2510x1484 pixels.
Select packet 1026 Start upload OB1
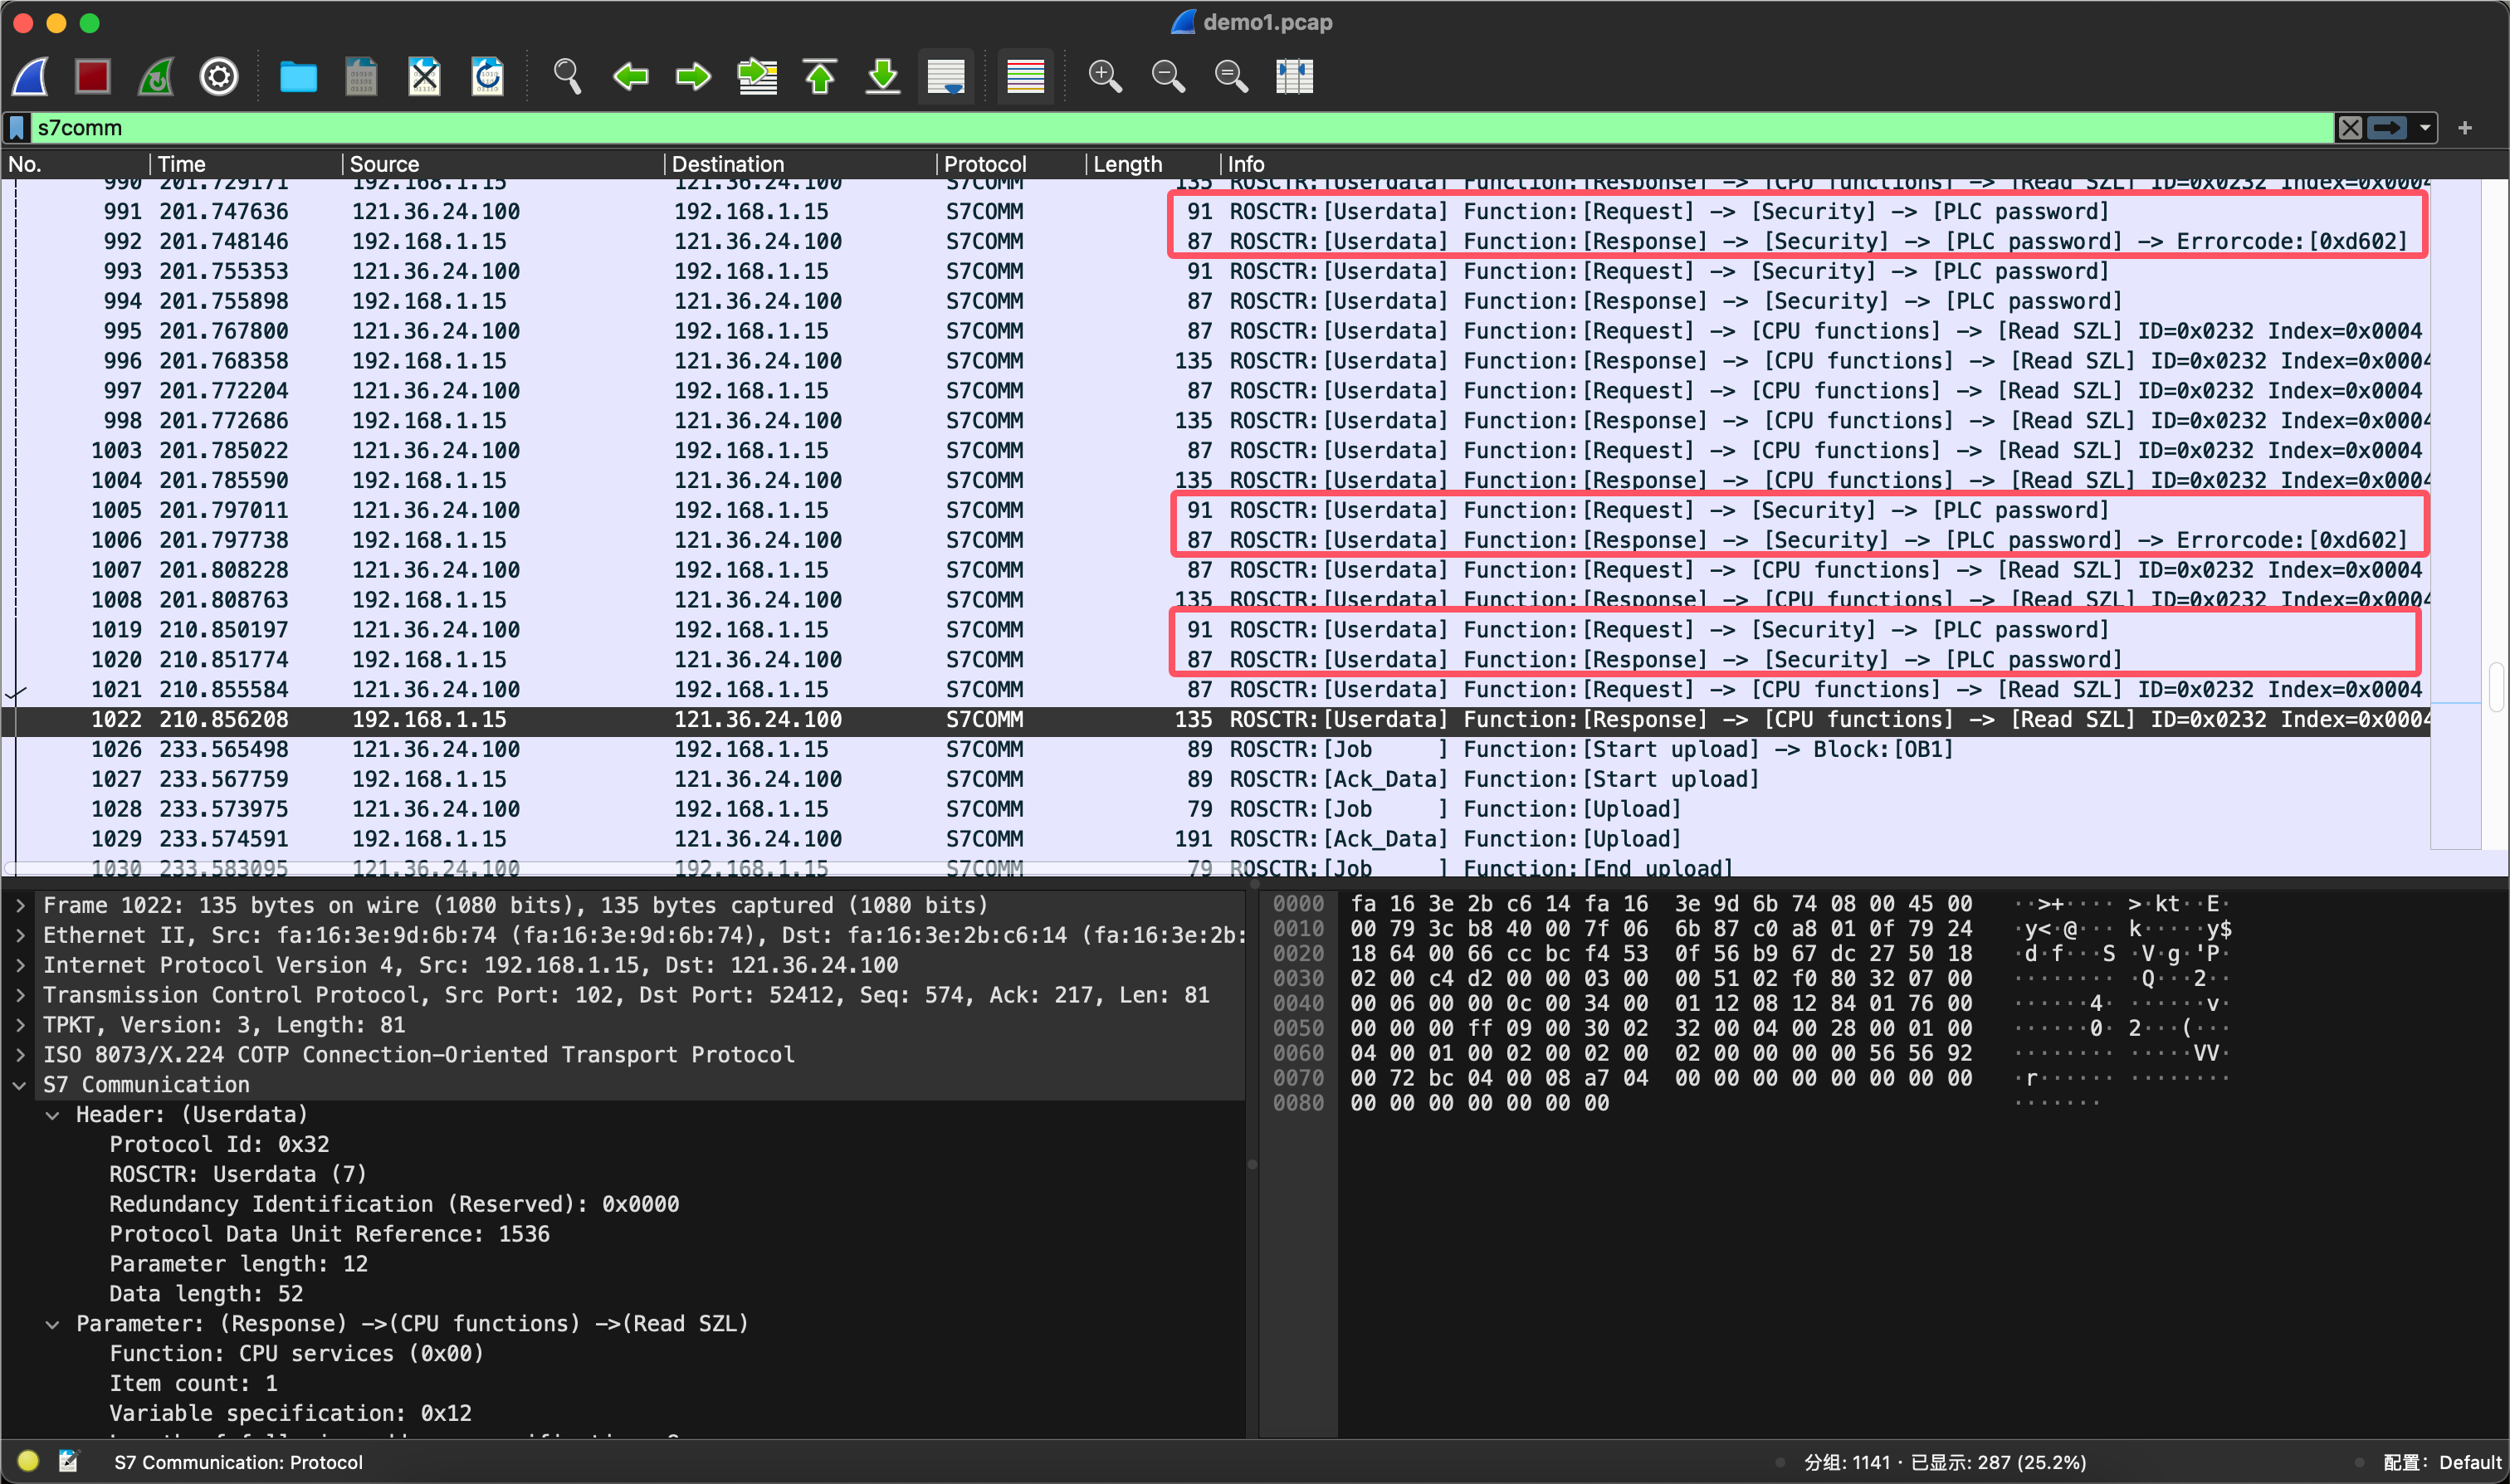(1215, 750)
